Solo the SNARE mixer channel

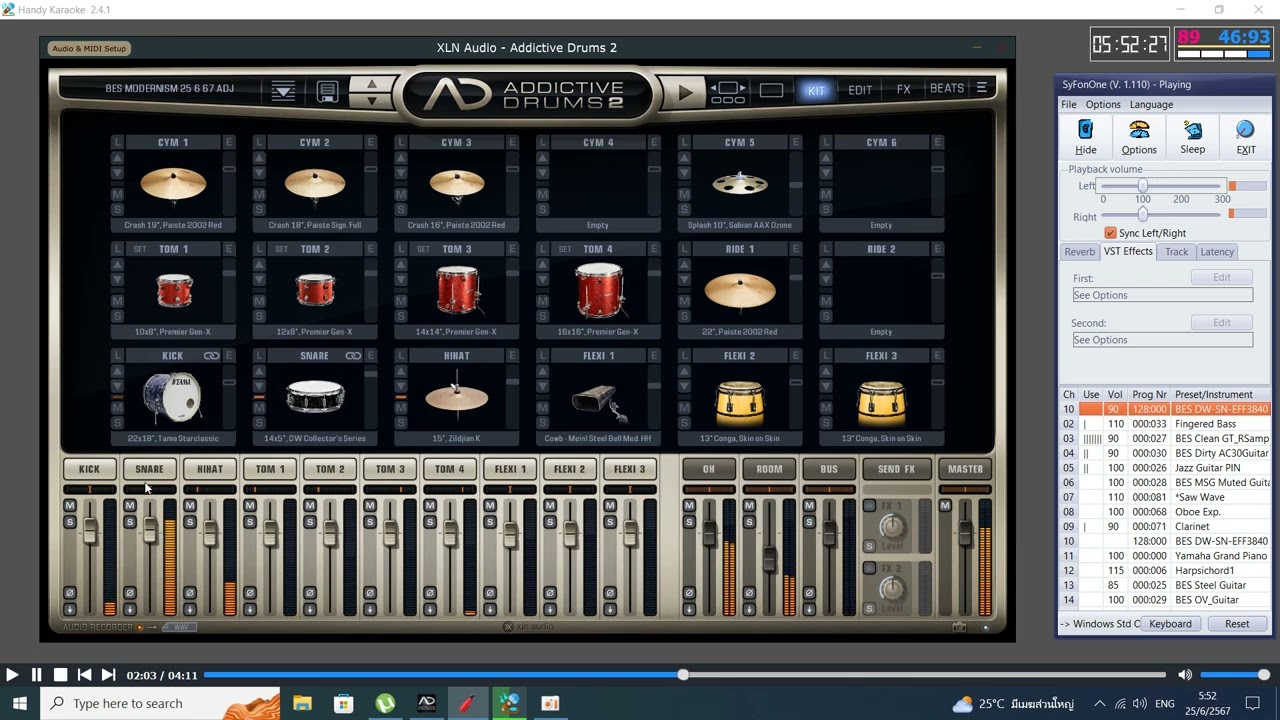[130, 522]
